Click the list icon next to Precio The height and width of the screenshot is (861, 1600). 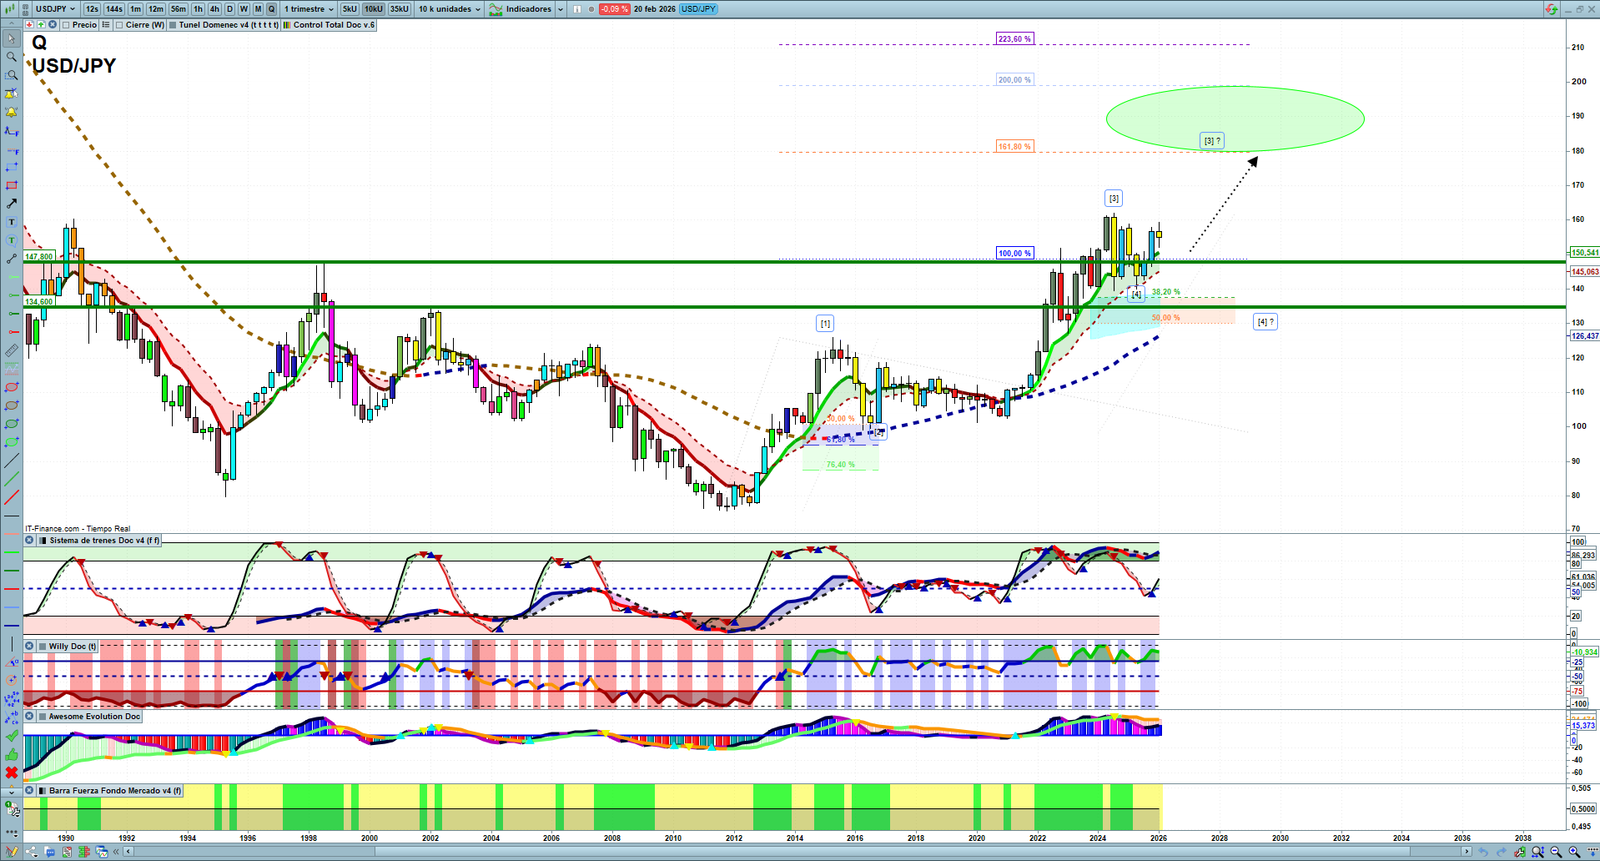pyautogui.click(x=106, y=25)
